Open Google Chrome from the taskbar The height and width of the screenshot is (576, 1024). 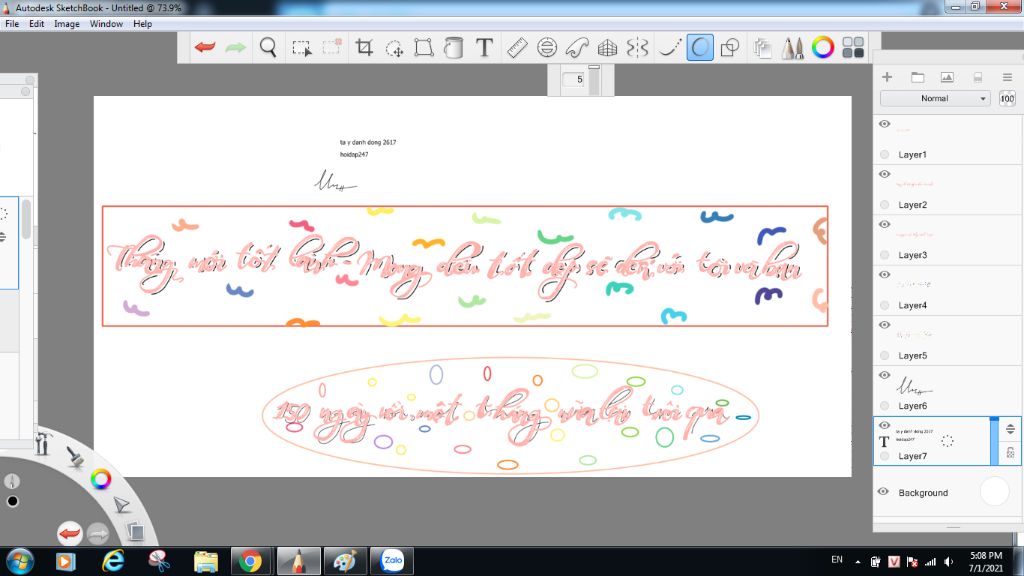click(x=250, y=561)
